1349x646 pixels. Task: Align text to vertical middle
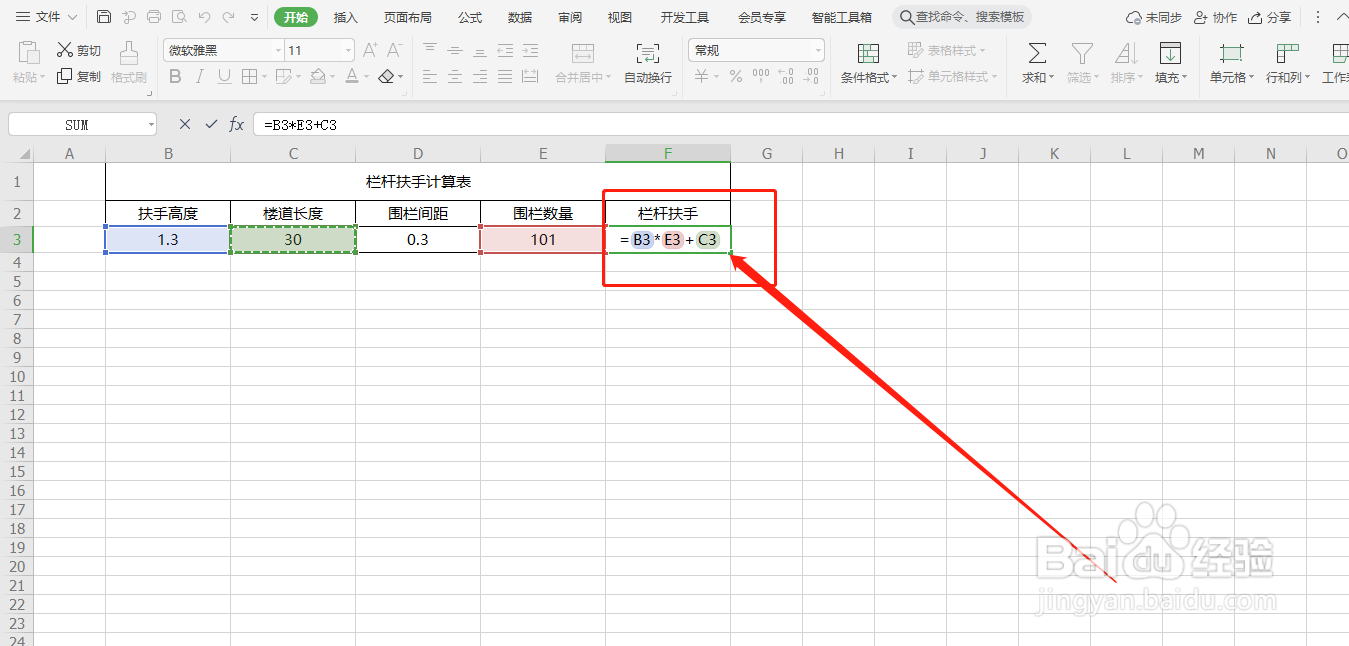click(x=455, y=50)
